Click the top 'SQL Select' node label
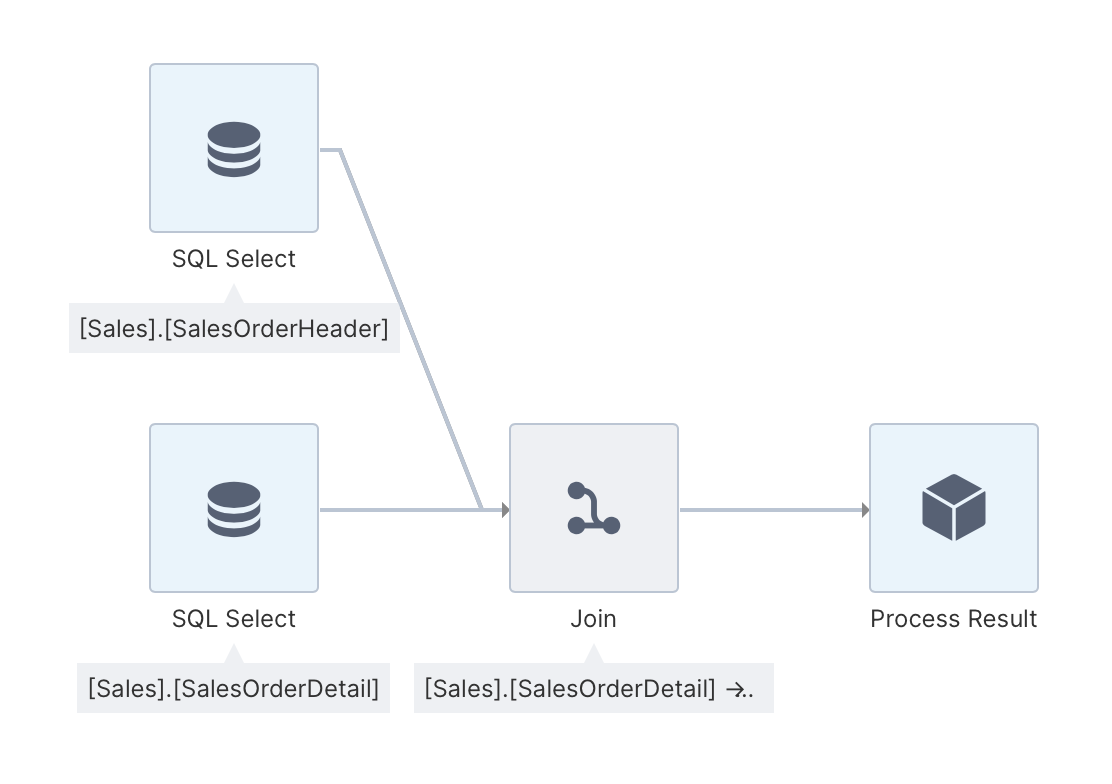The width and height of the screenshot is (1112, 784). pyautogui.click(x=234, y=259)
